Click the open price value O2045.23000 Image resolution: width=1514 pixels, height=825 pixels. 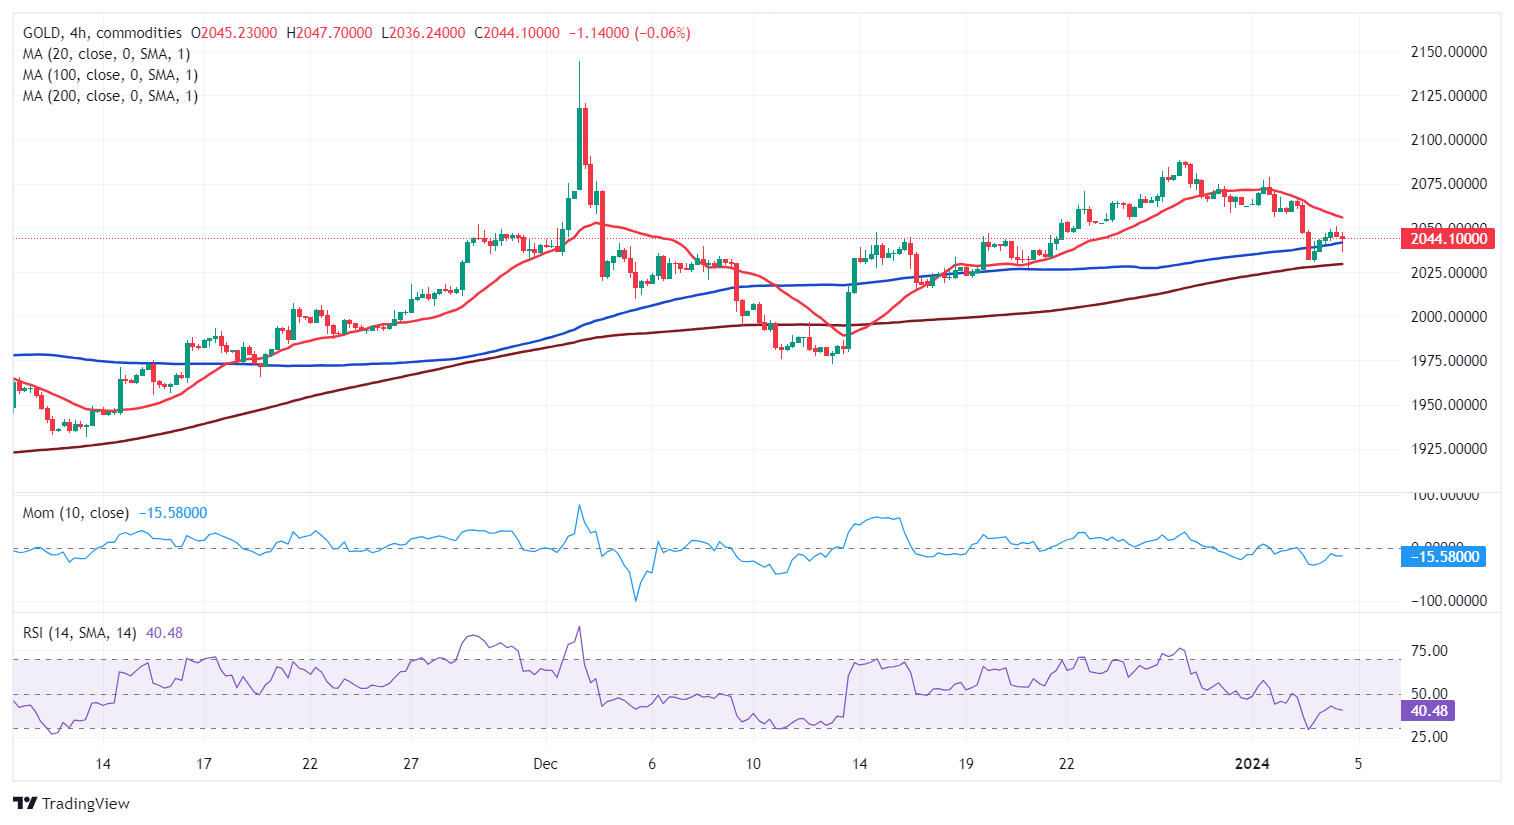point(234,33)
